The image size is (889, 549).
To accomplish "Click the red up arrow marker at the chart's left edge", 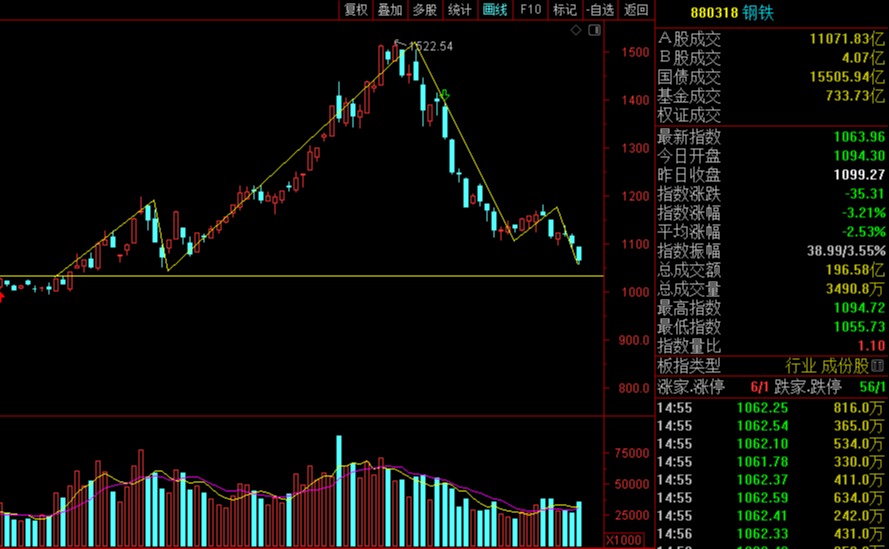I will click(x=1, y=295).
